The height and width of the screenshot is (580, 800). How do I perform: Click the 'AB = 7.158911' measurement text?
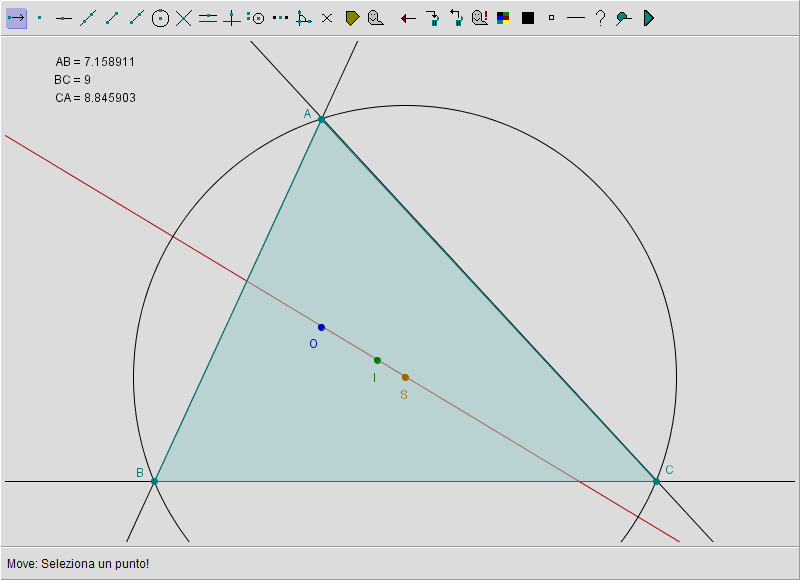[x=95, y=62]
